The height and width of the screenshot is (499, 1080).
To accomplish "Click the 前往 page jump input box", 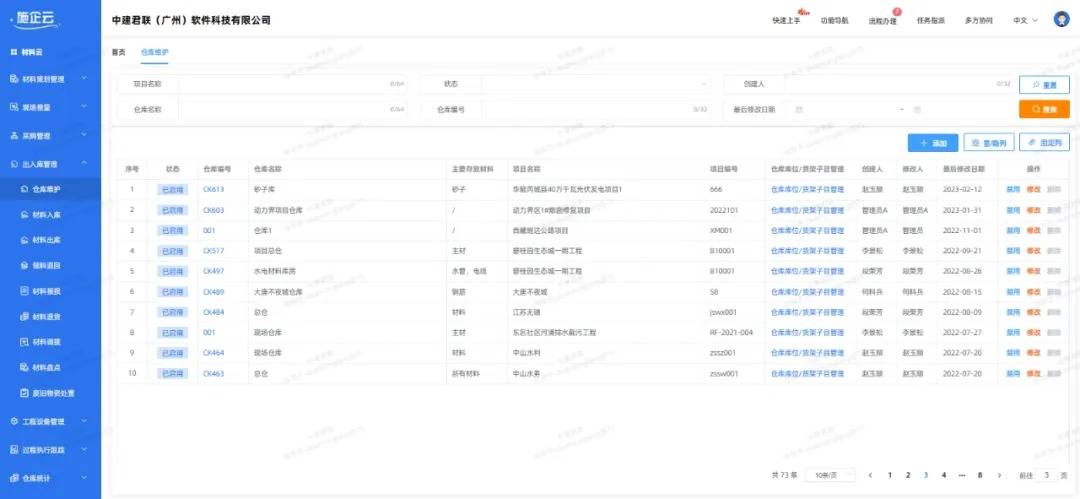I will (1047, 475).
